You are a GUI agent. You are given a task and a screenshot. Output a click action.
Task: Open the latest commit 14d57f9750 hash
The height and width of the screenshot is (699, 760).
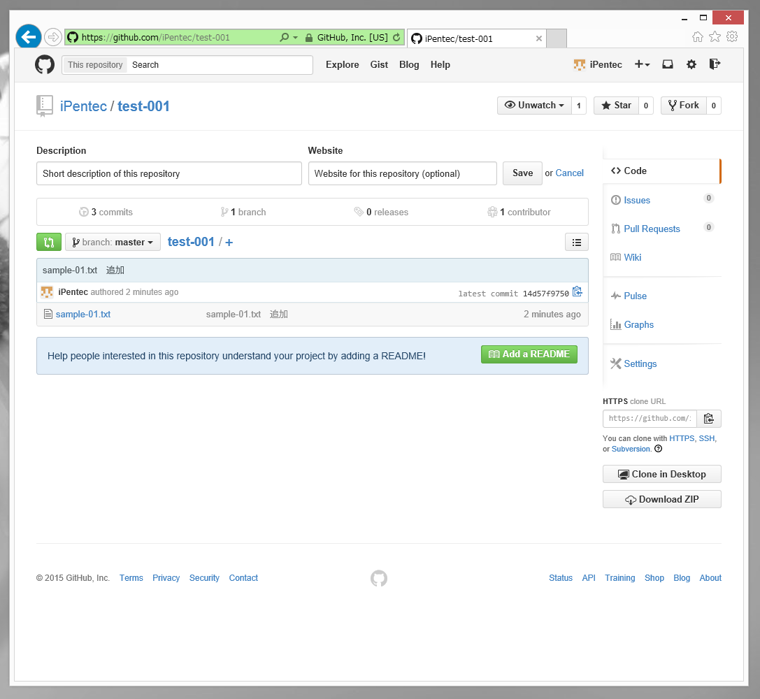pos(546,294)
